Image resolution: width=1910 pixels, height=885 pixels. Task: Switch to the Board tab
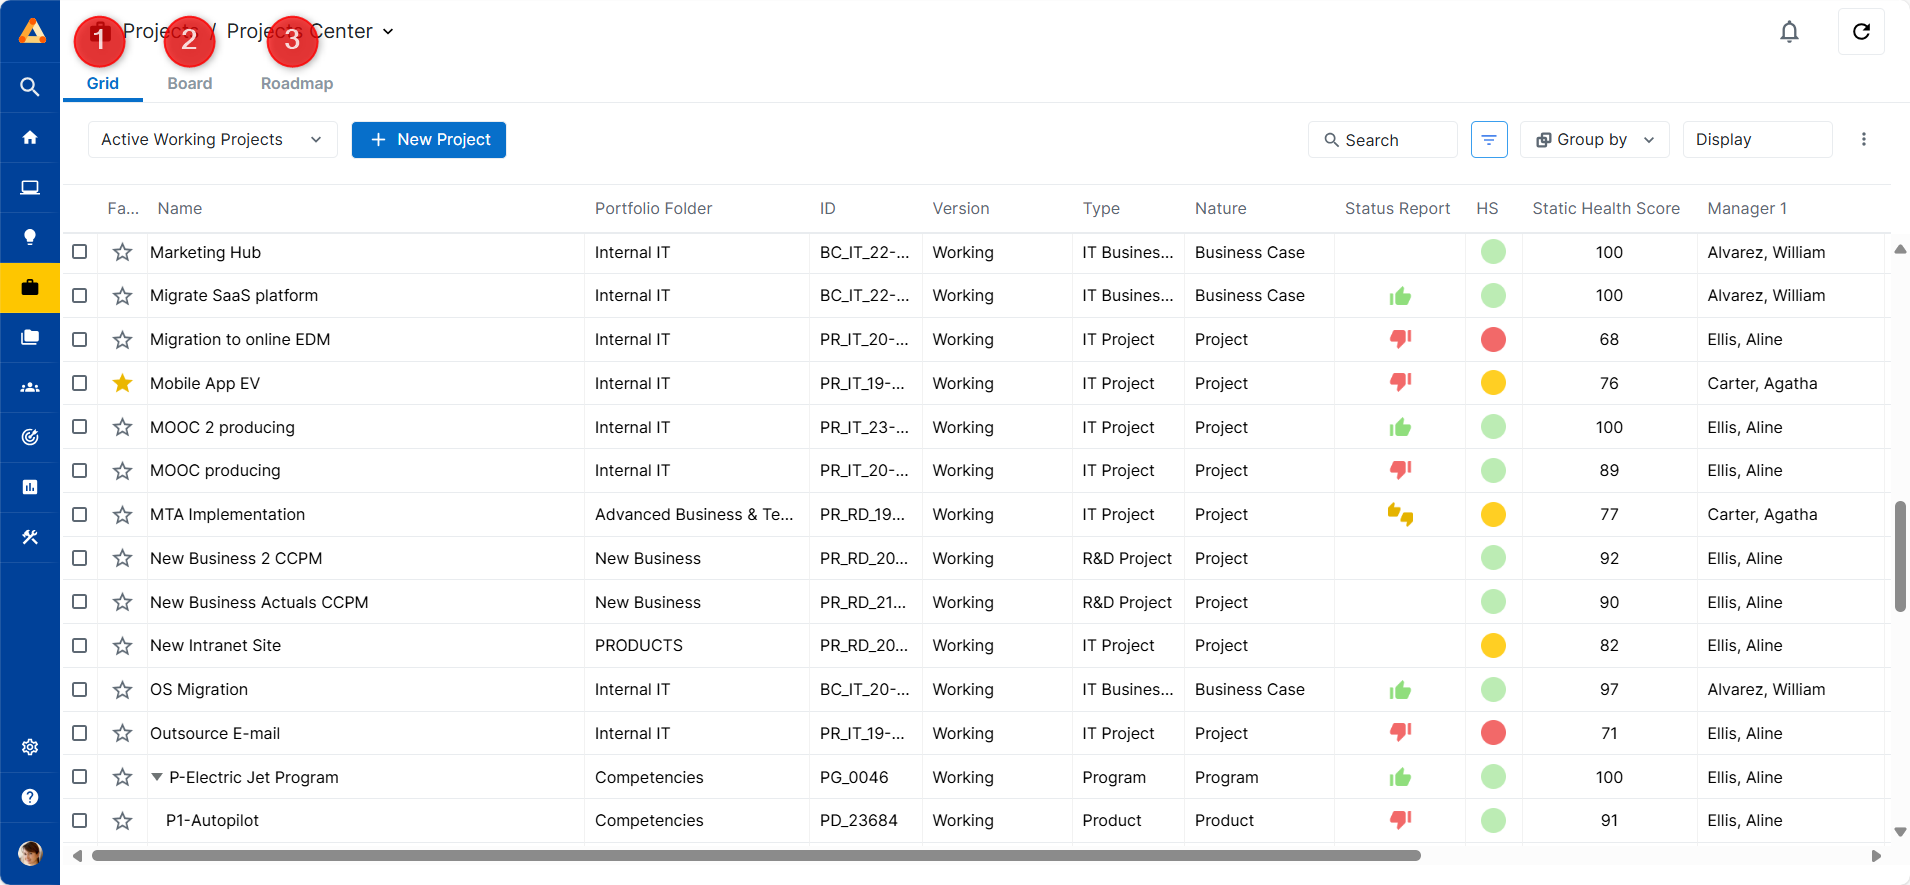coord(189,84)
